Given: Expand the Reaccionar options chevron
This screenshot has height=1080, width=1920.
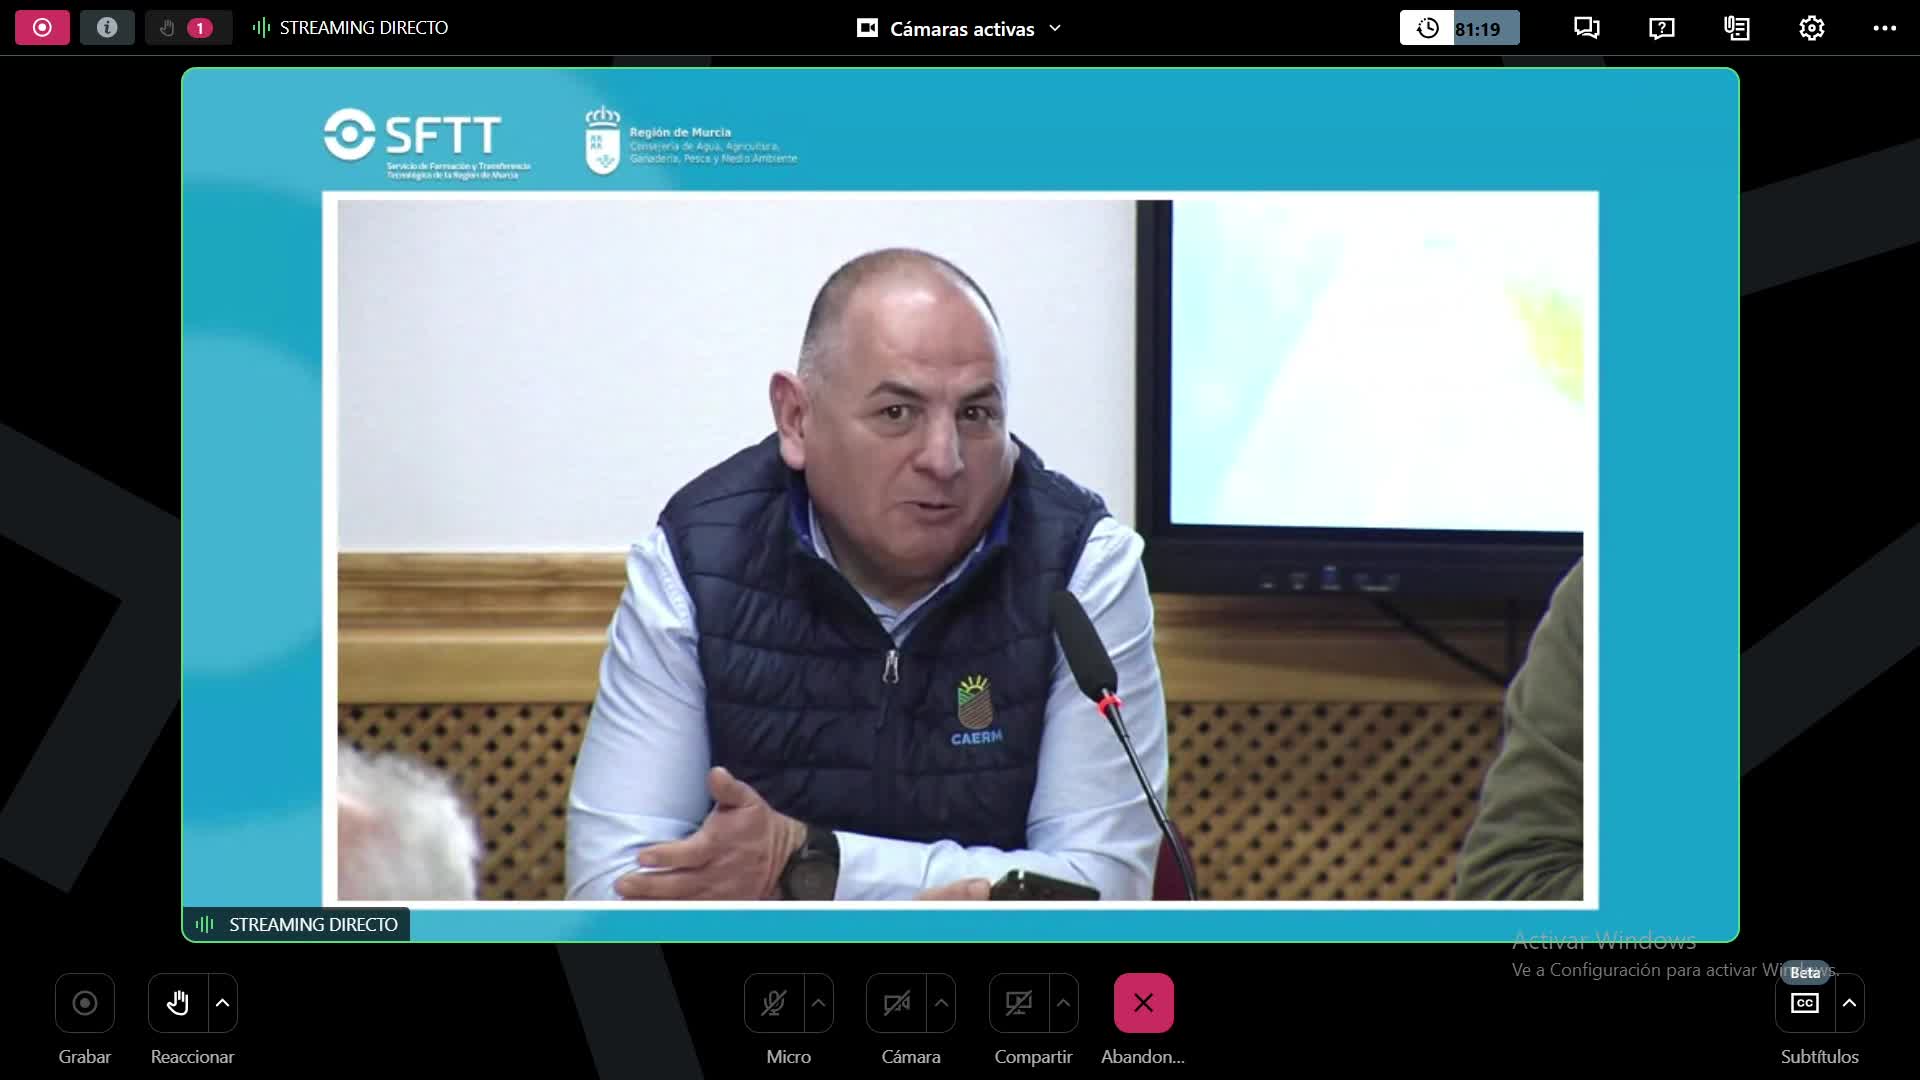Looking at the screenshot, I should tap(223, 1003).
